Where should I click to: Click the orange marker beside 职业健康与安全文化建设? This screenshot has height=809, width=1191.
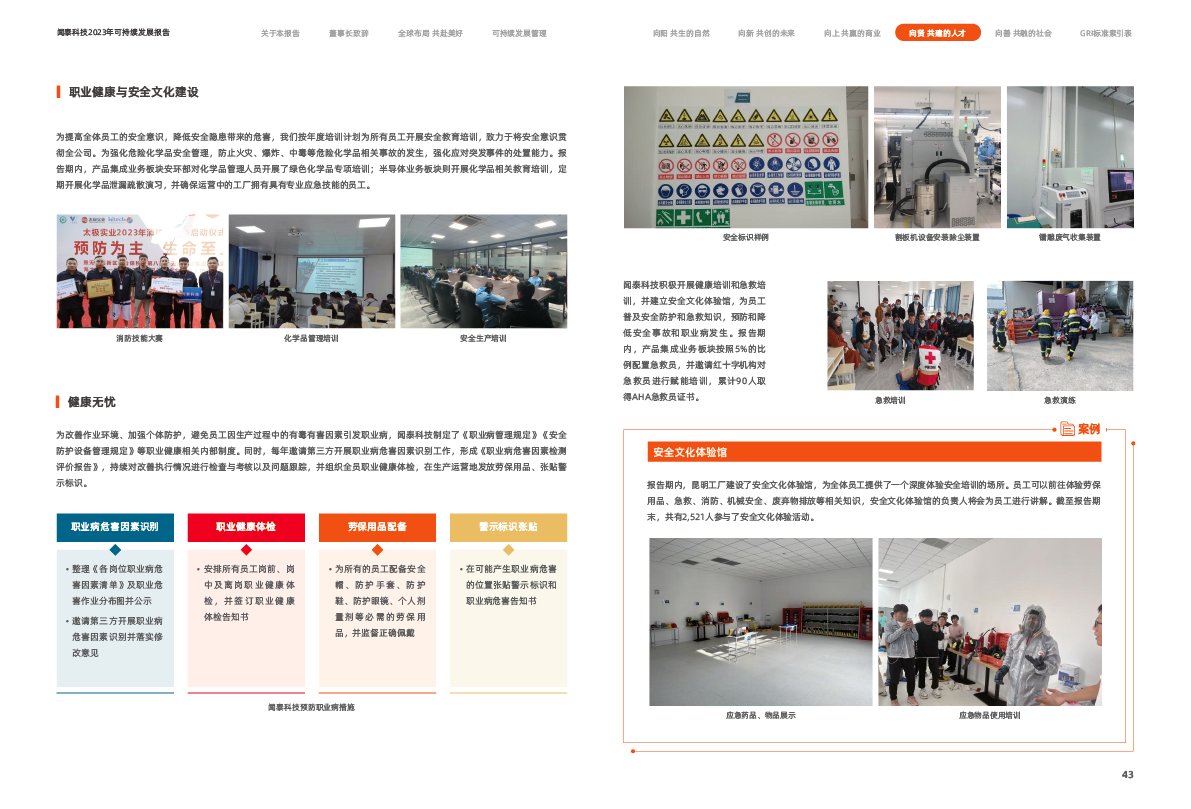point(58,92)
